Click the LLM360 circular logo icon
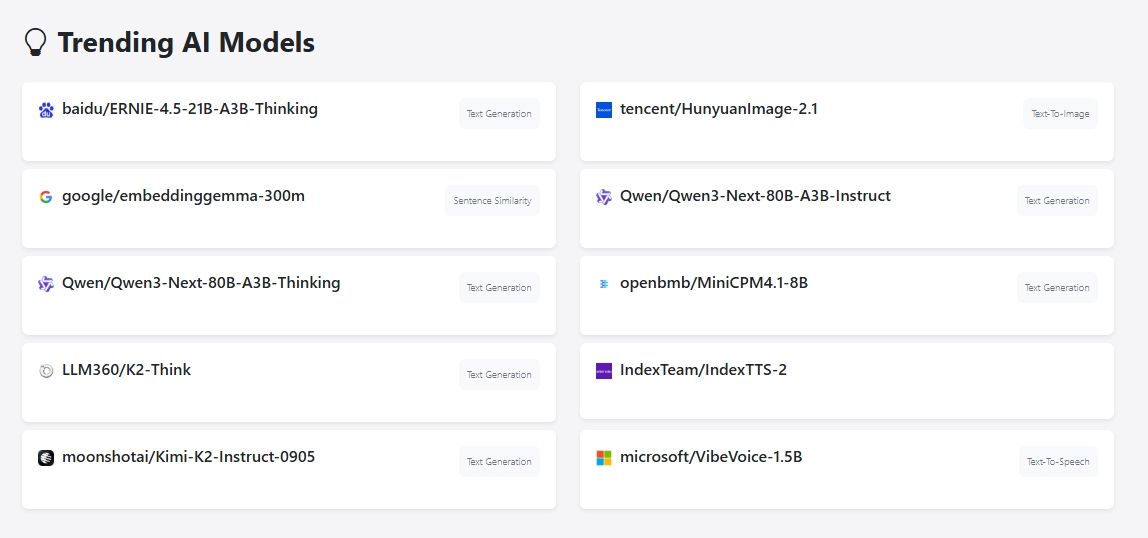This screenshot has height=538, width=1148. pos(46,371)
